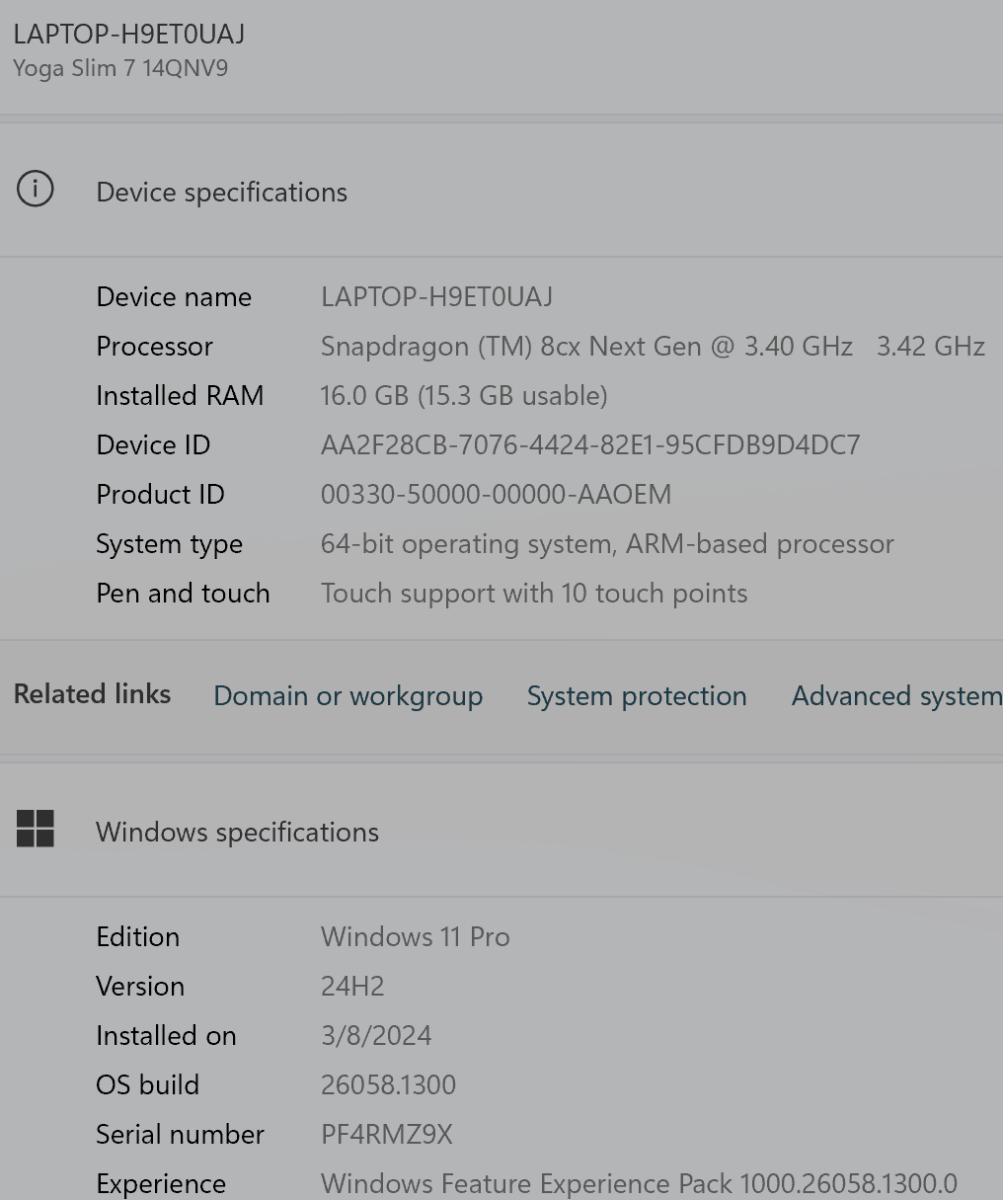Click the Windows logo icon
1003x1200 pixels.
tap(35, 830)
